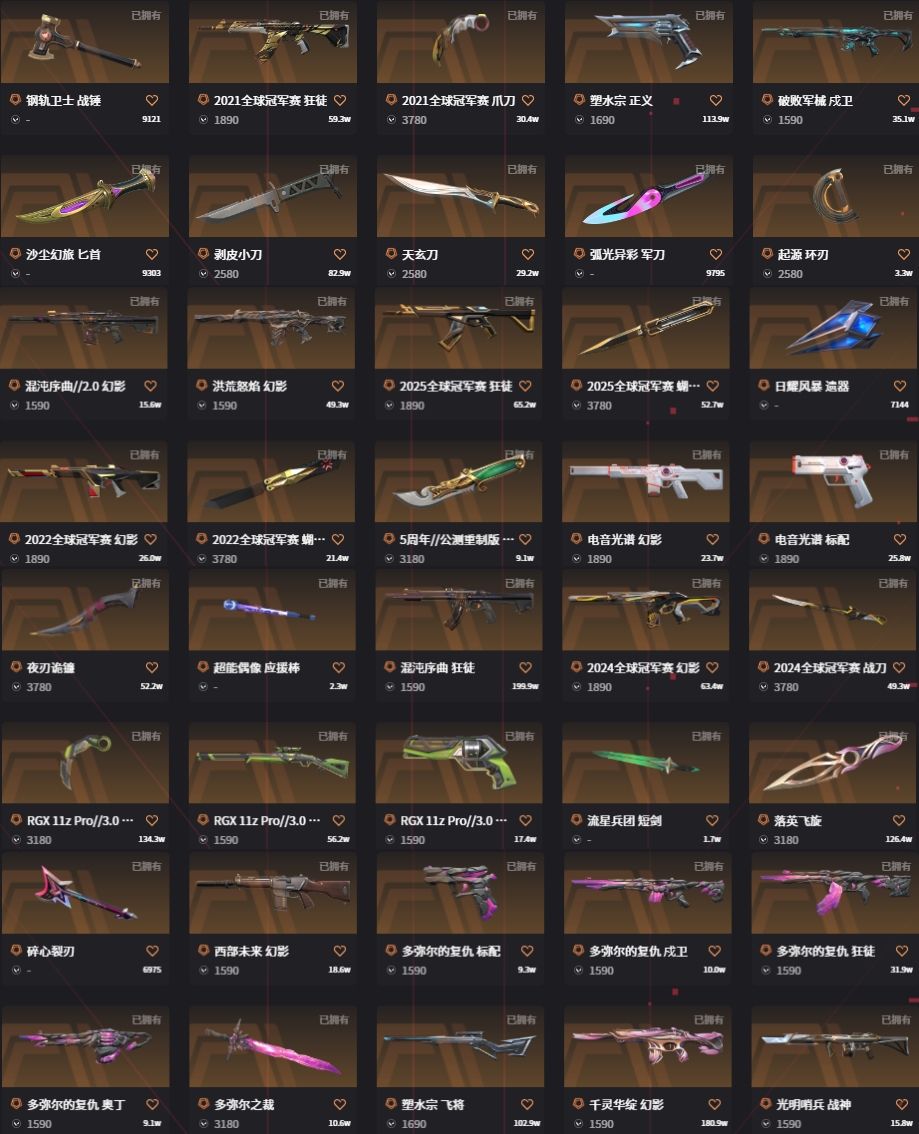Click the 已拥有 tag on 破败军械 戍卫 card
Screen dimensions: 919x1134
coord(897,15)
